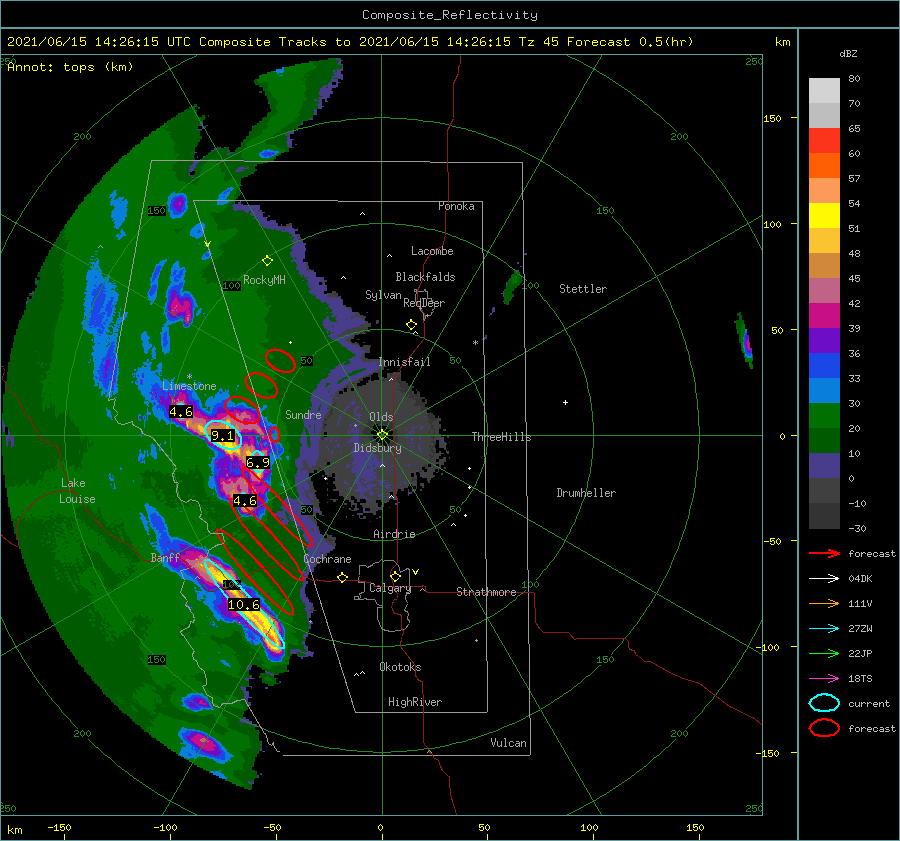
Task: Select the Banff label
Action: click(165, 558)
